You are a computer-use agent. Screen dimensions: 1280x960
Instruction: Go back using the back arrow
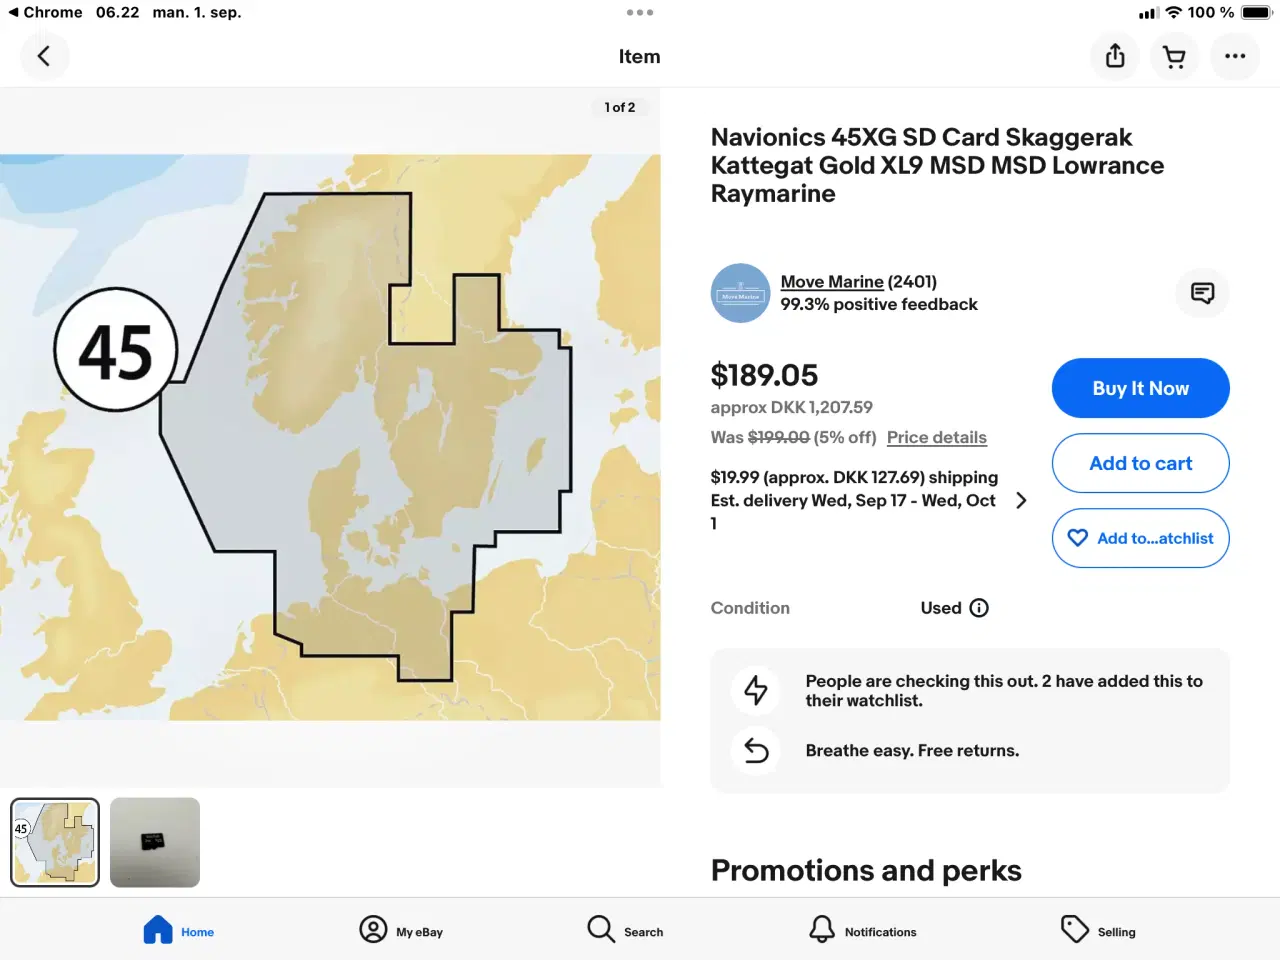point(44,56)
